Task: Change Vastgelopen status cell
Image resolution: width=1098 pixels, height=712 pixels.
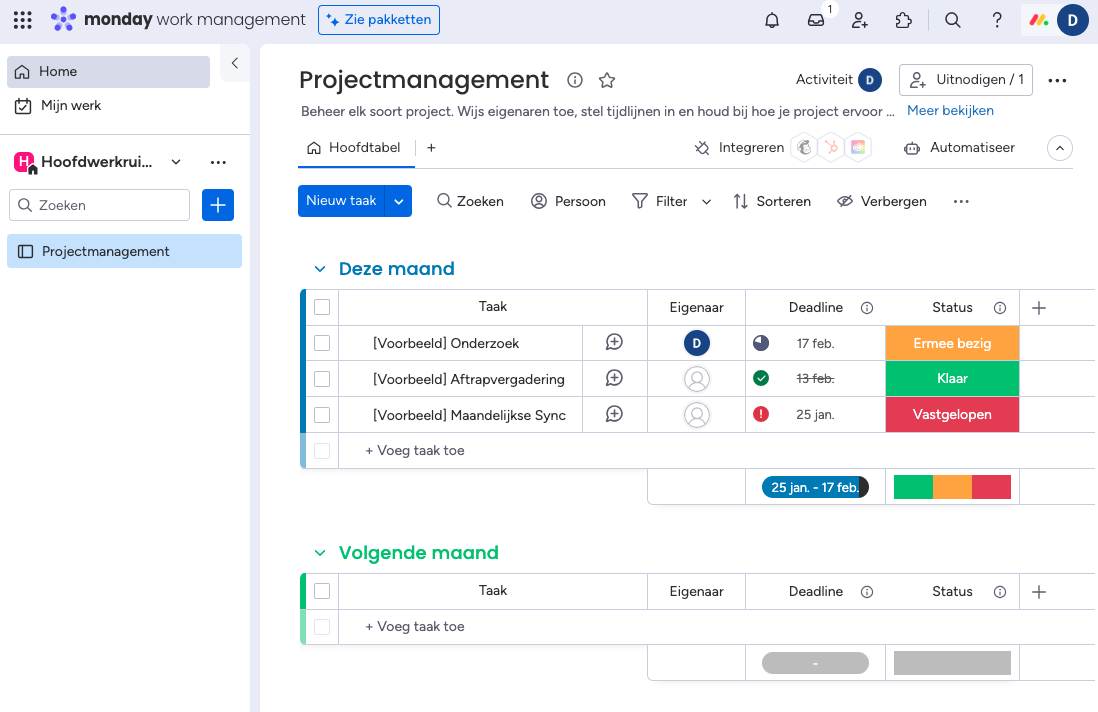Action: click(x=952, y=414)
